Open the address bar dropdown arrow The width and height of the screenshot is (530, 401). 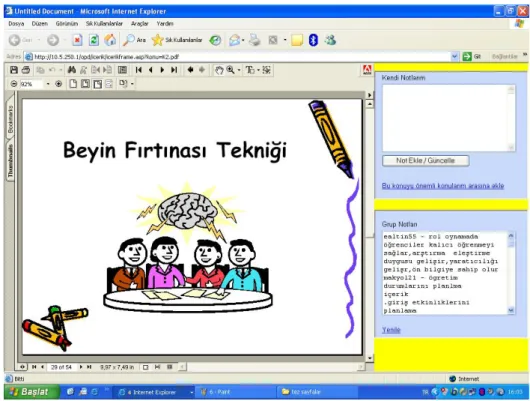point(455,56)
